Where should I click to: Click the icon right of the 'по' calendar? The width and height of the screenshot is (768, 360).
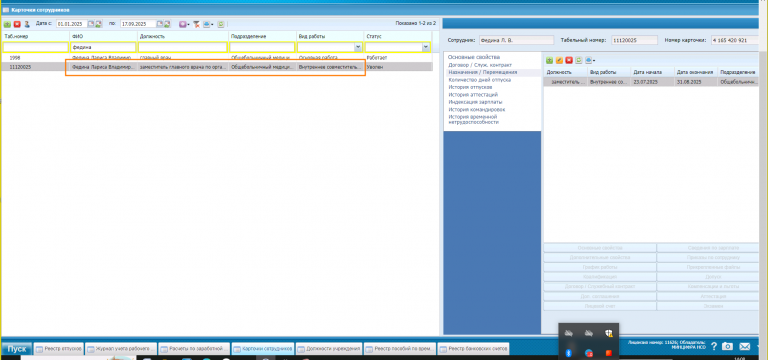pos(167,24)
